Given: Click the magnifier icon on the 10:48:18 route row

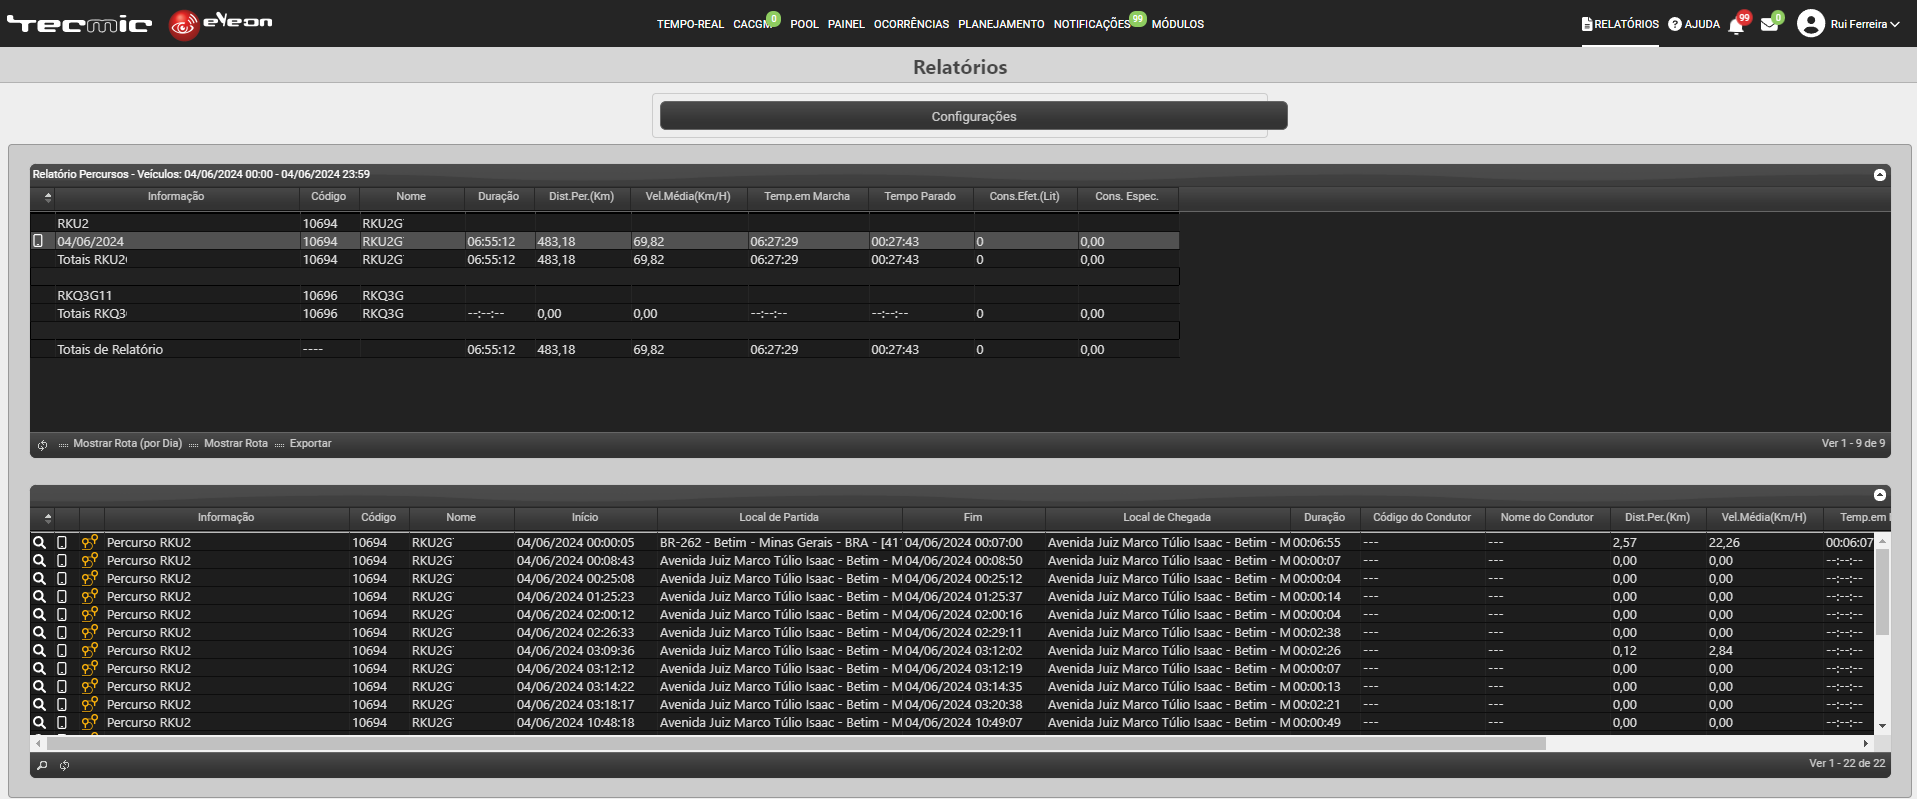Looking at the screenshot, I should [40, 723].
